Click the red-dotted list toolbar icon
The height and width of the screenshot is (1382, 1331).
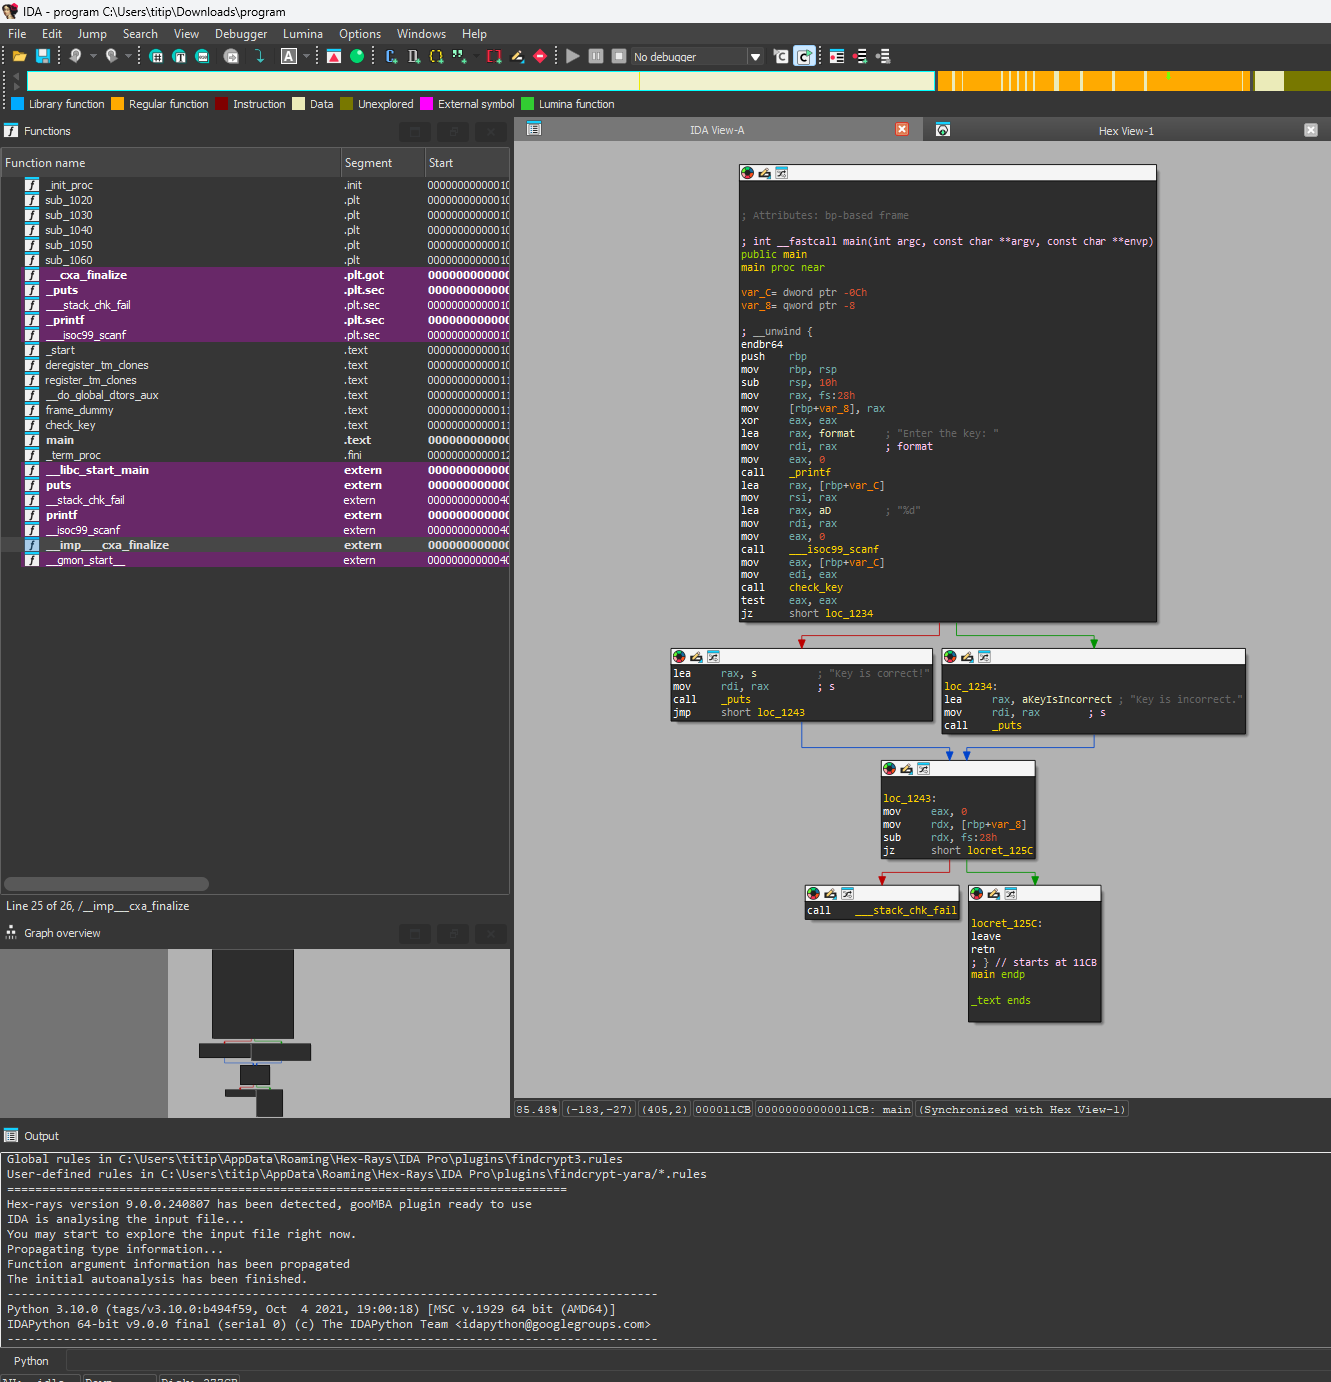point(837,56)
